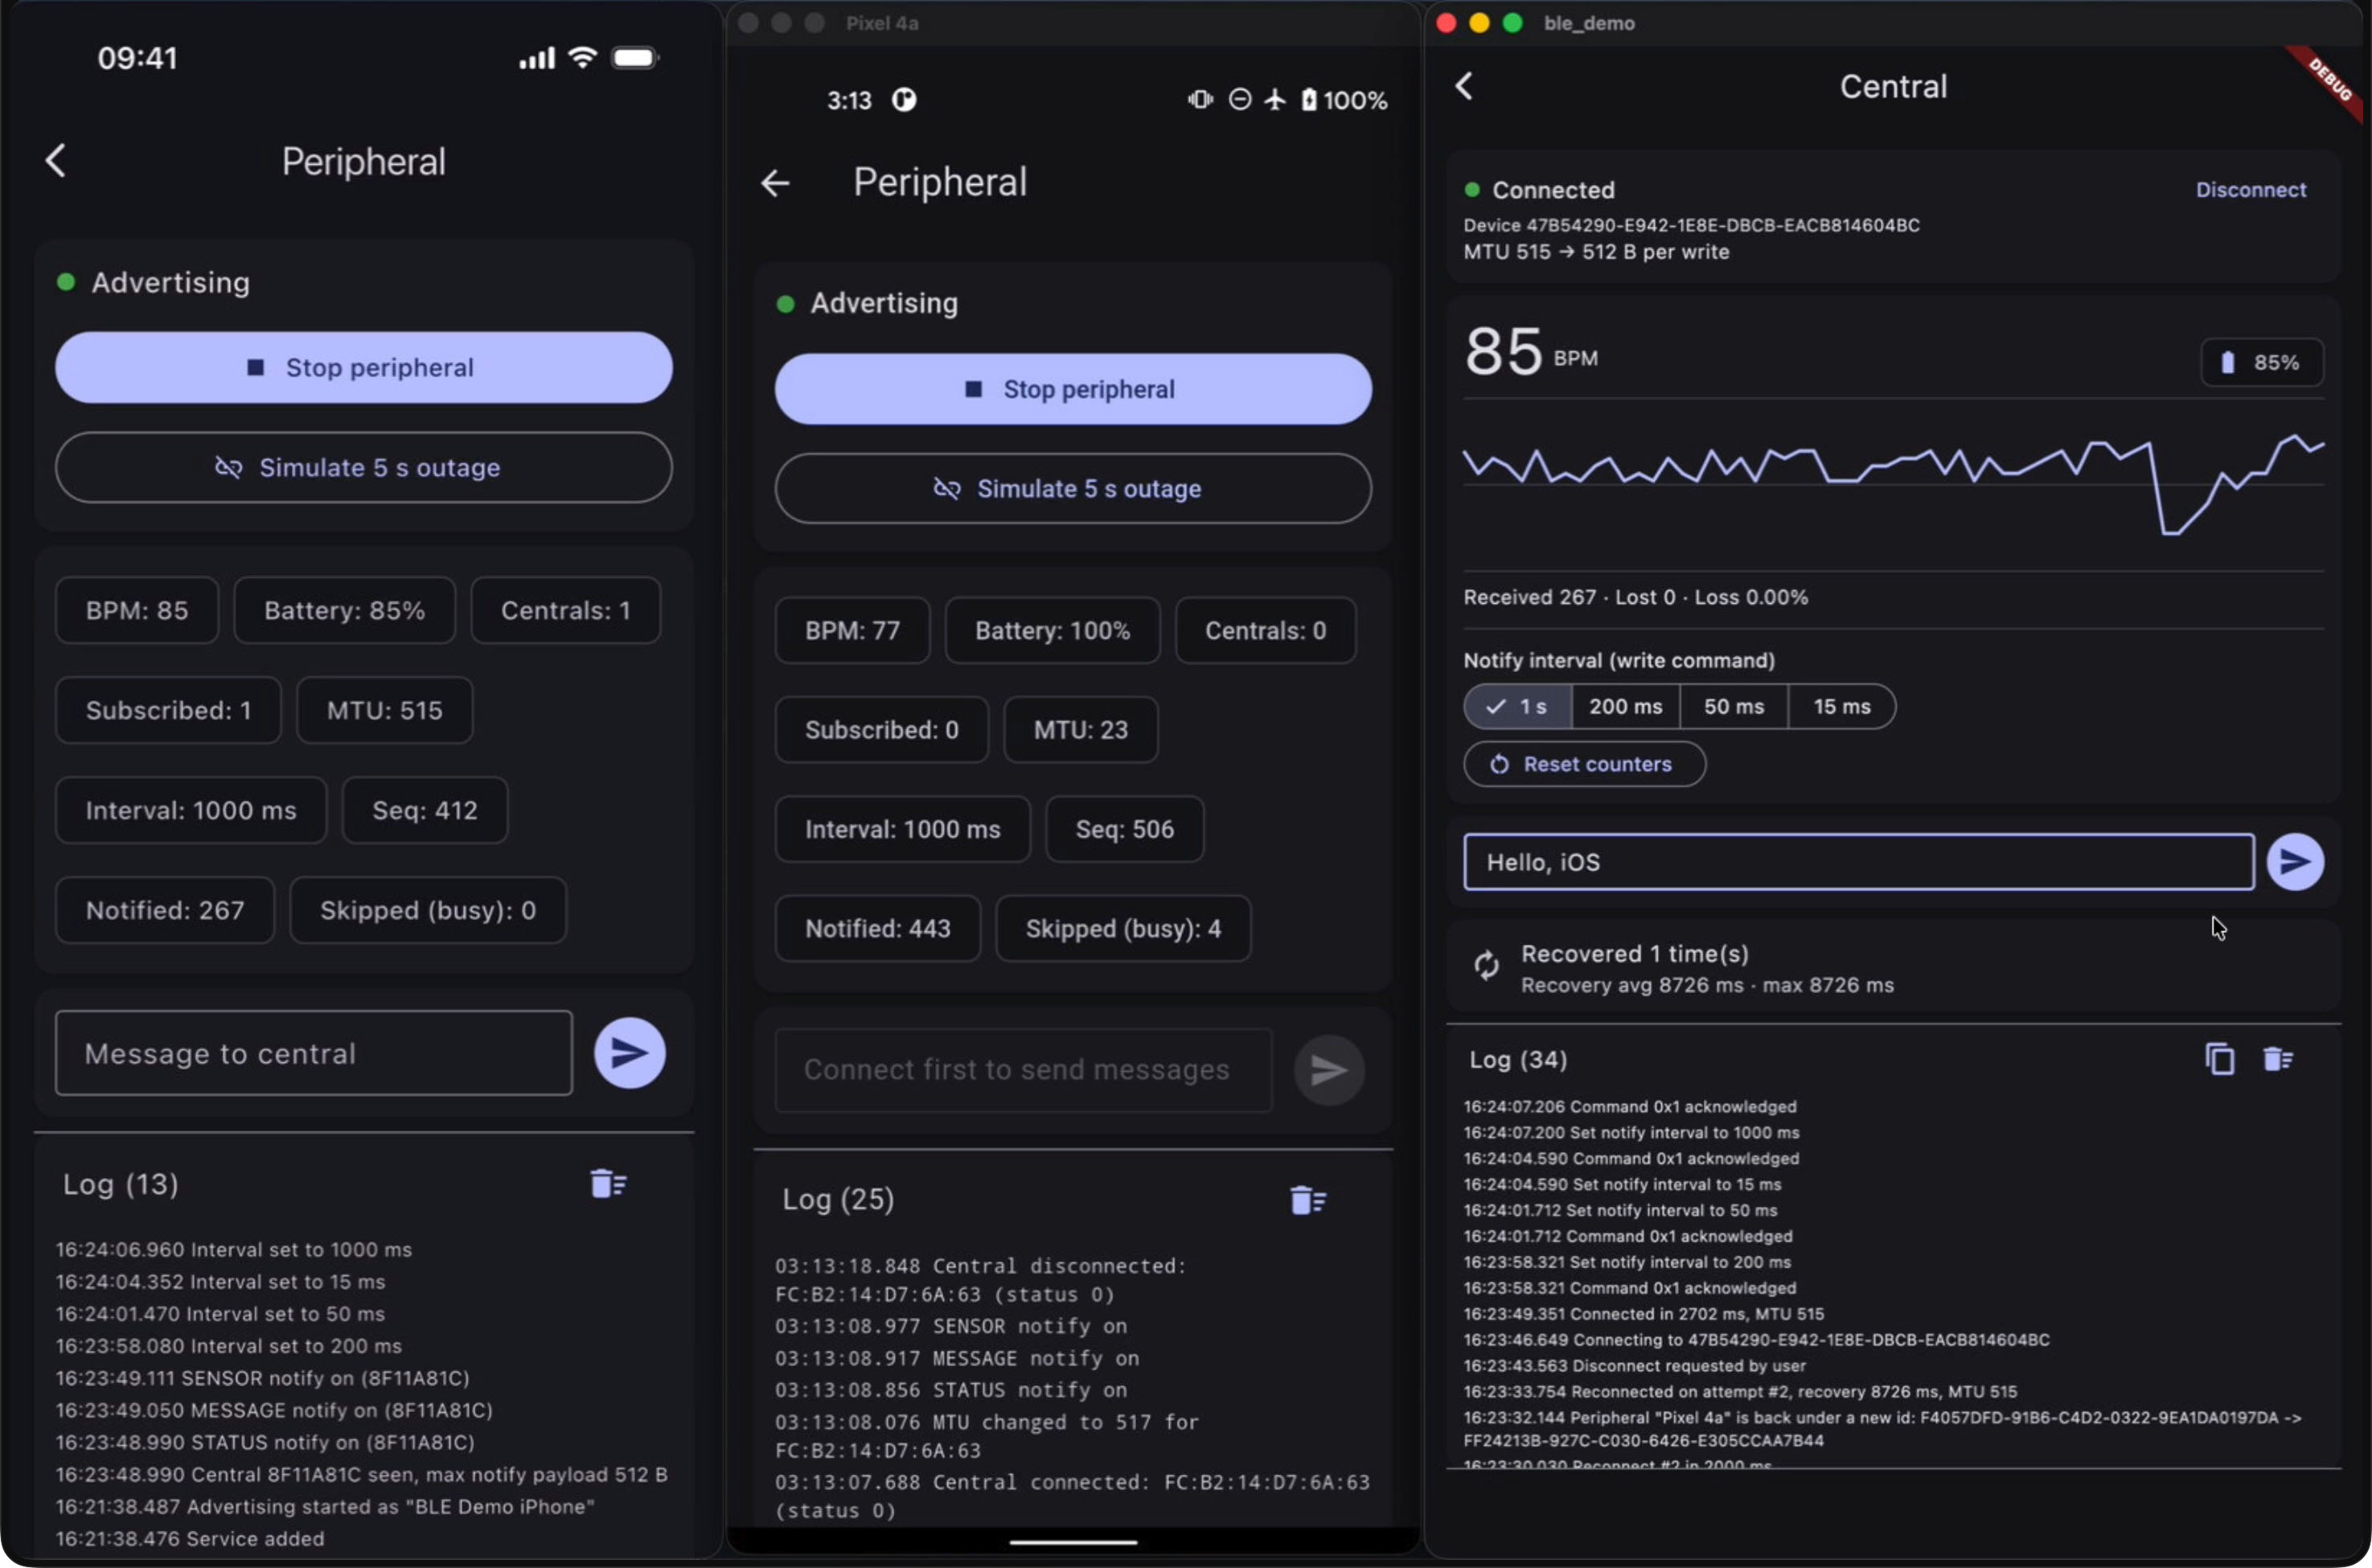Clear the Central Log (34)
This screenshot has height=1568, width=2372.
[2278, 1059]
